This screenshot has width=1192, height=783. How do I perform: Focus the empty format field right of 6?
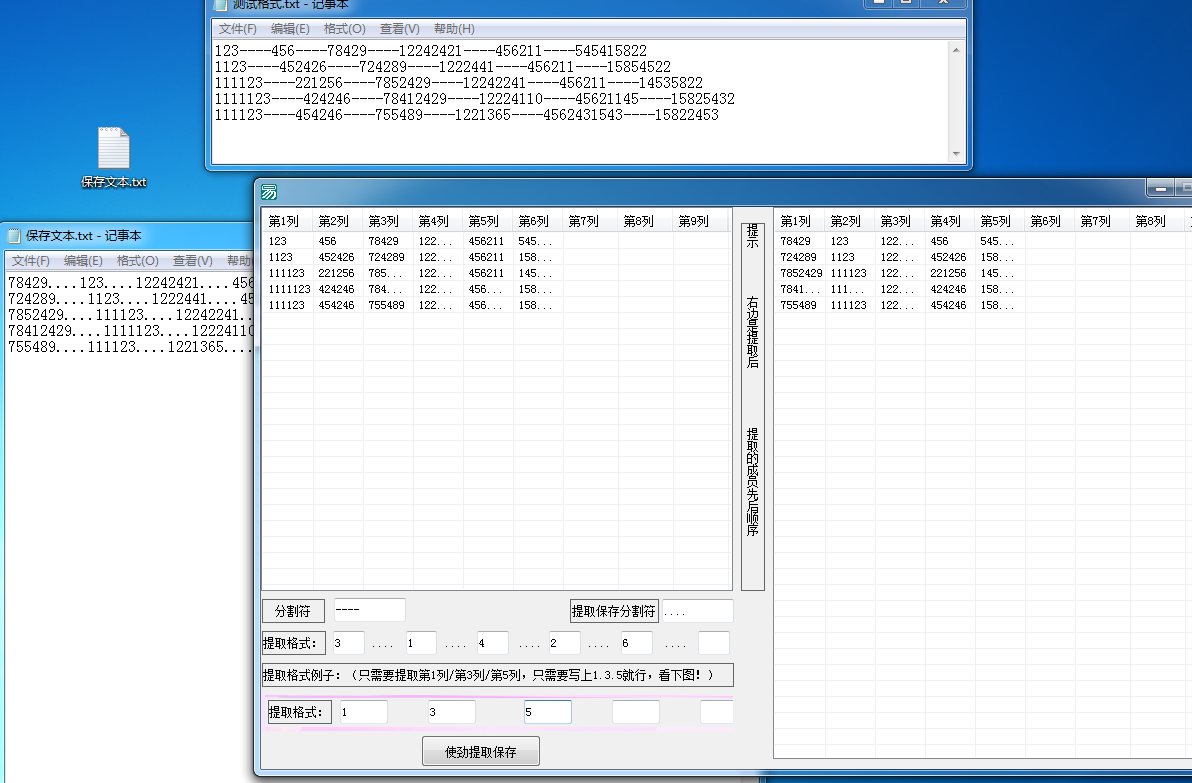(714, 643)
